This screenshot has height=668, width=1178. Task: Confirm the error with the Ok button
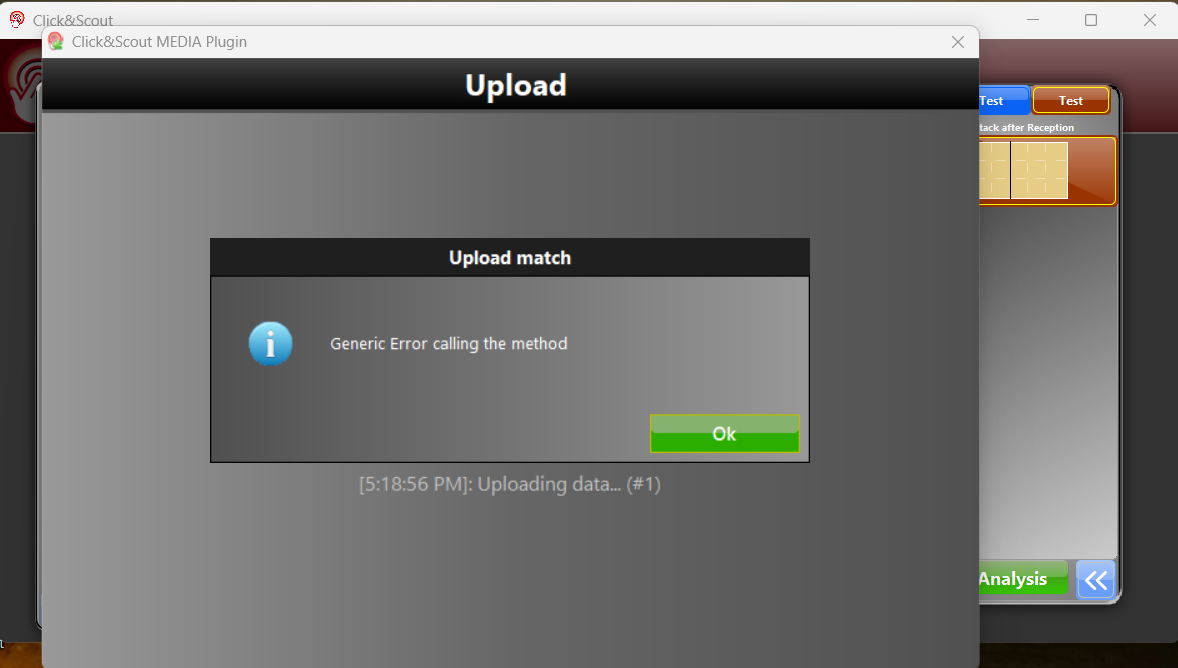click(724, 434)
